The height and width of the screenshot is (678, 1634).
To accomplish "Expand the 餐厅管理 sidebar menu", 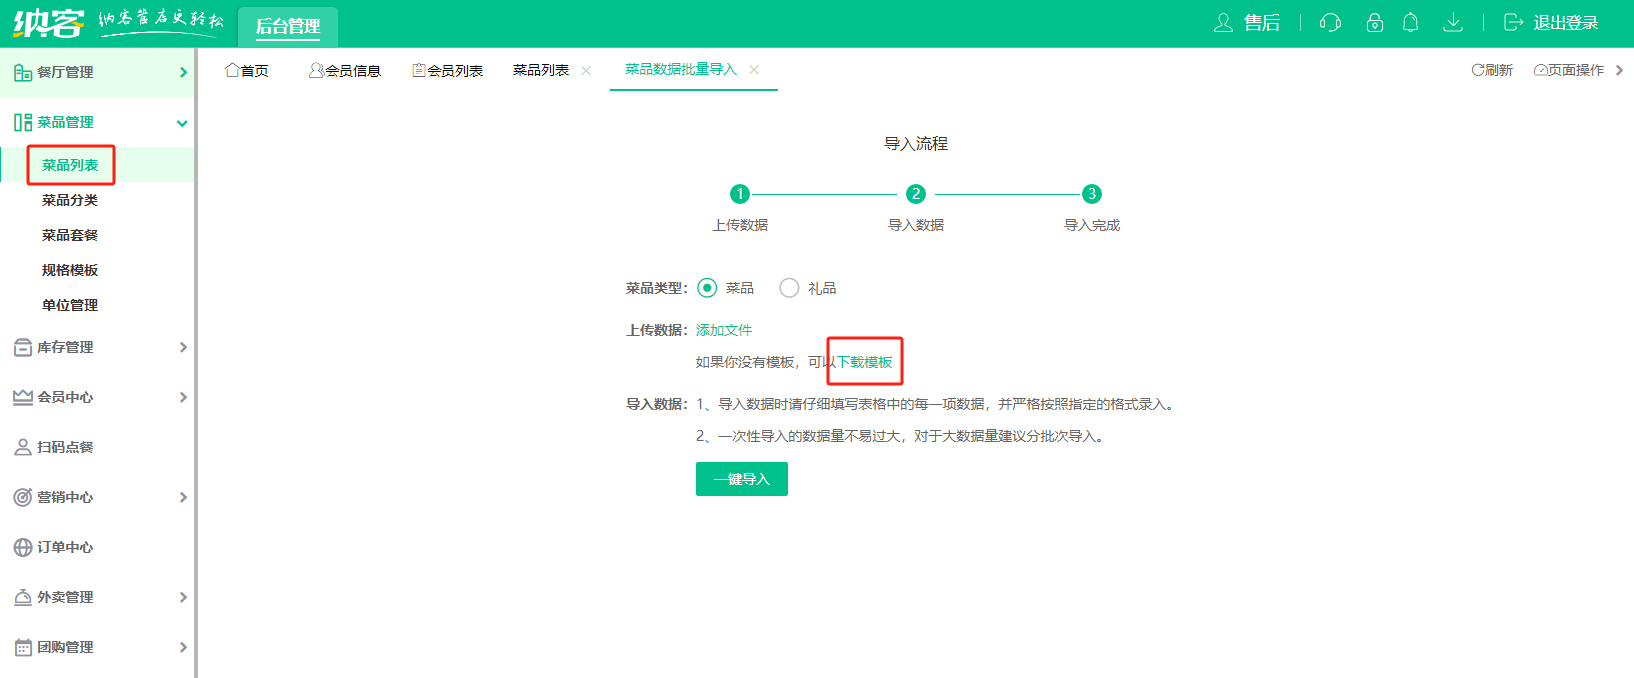I will tap(97, 72).
